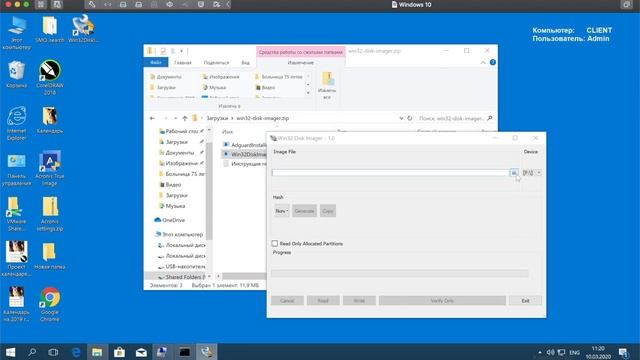Choose Больница 75 летие destination in ribbon gallery

point(278,77)
